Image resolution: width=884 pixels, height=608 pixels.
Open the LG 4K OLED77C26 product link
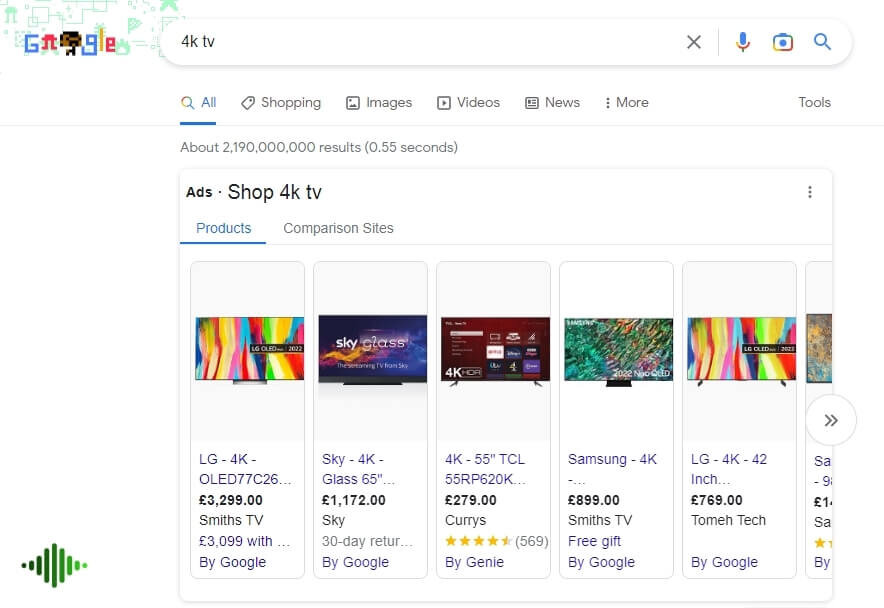coord(245,469)
